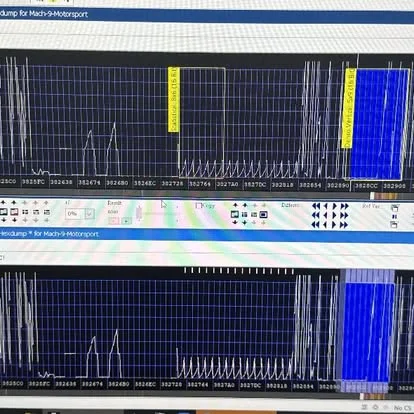Select the grid-view icon in left toolbar
The image size is (414, 414).
click(25, 212)
